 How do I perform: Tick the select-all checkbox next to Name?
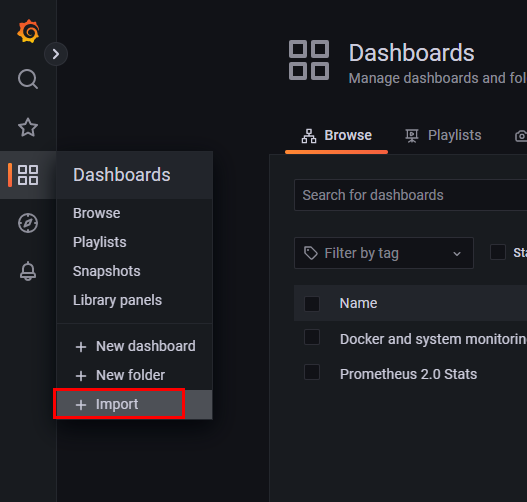point(312,303)
